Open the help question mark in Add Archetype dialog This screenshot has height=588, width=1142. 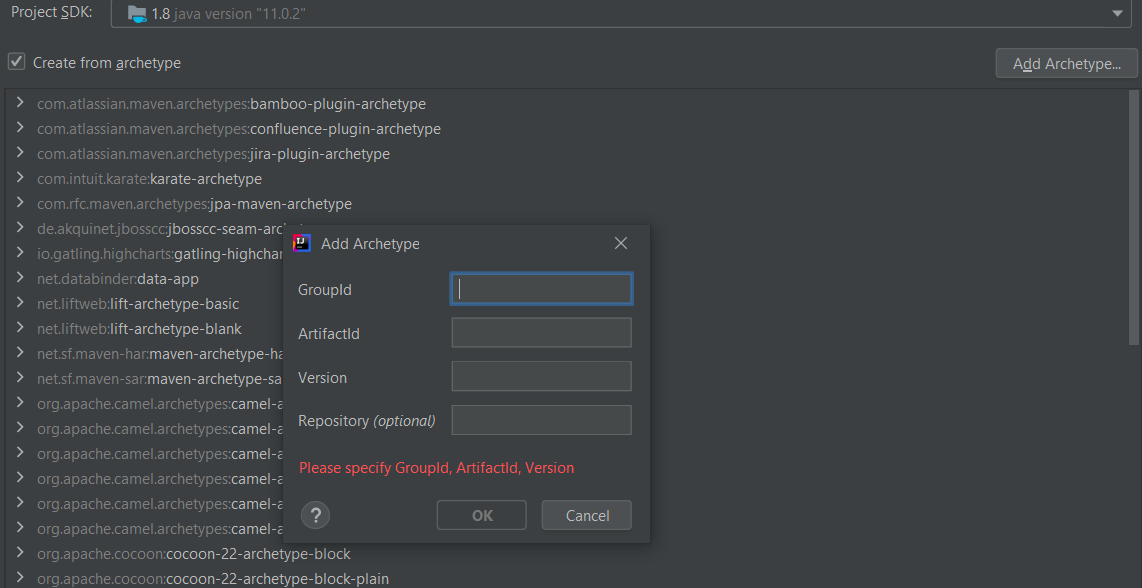point(315,515)
